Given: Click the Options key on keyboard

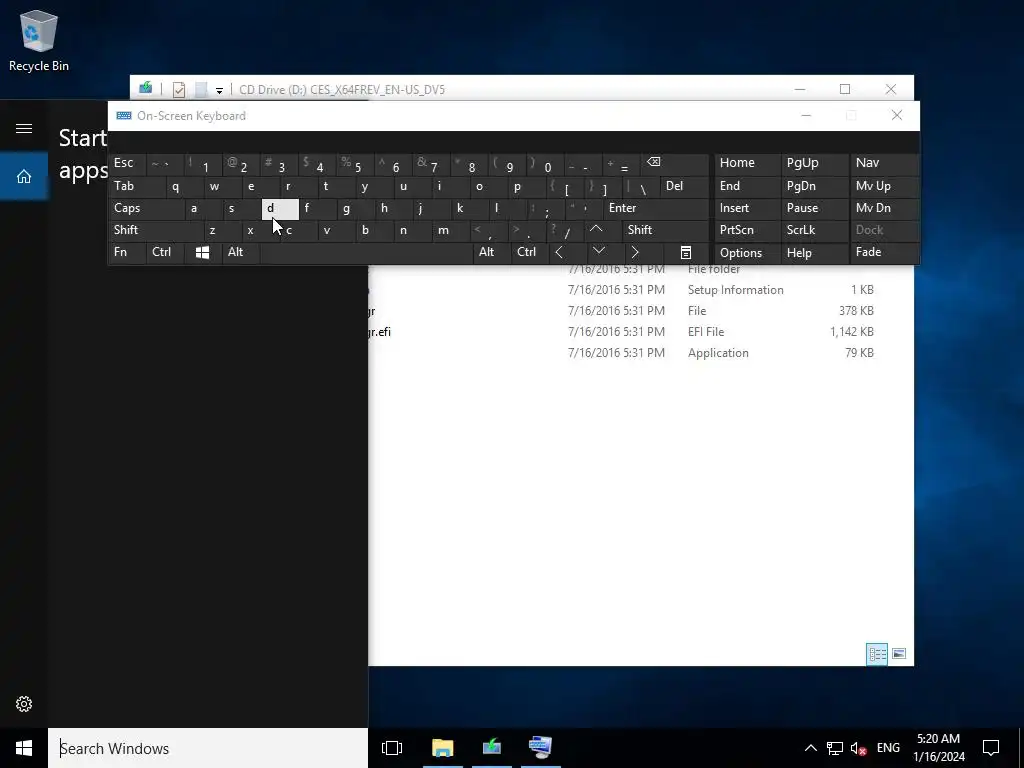Looking at the screenshot, I should point(747,253).
